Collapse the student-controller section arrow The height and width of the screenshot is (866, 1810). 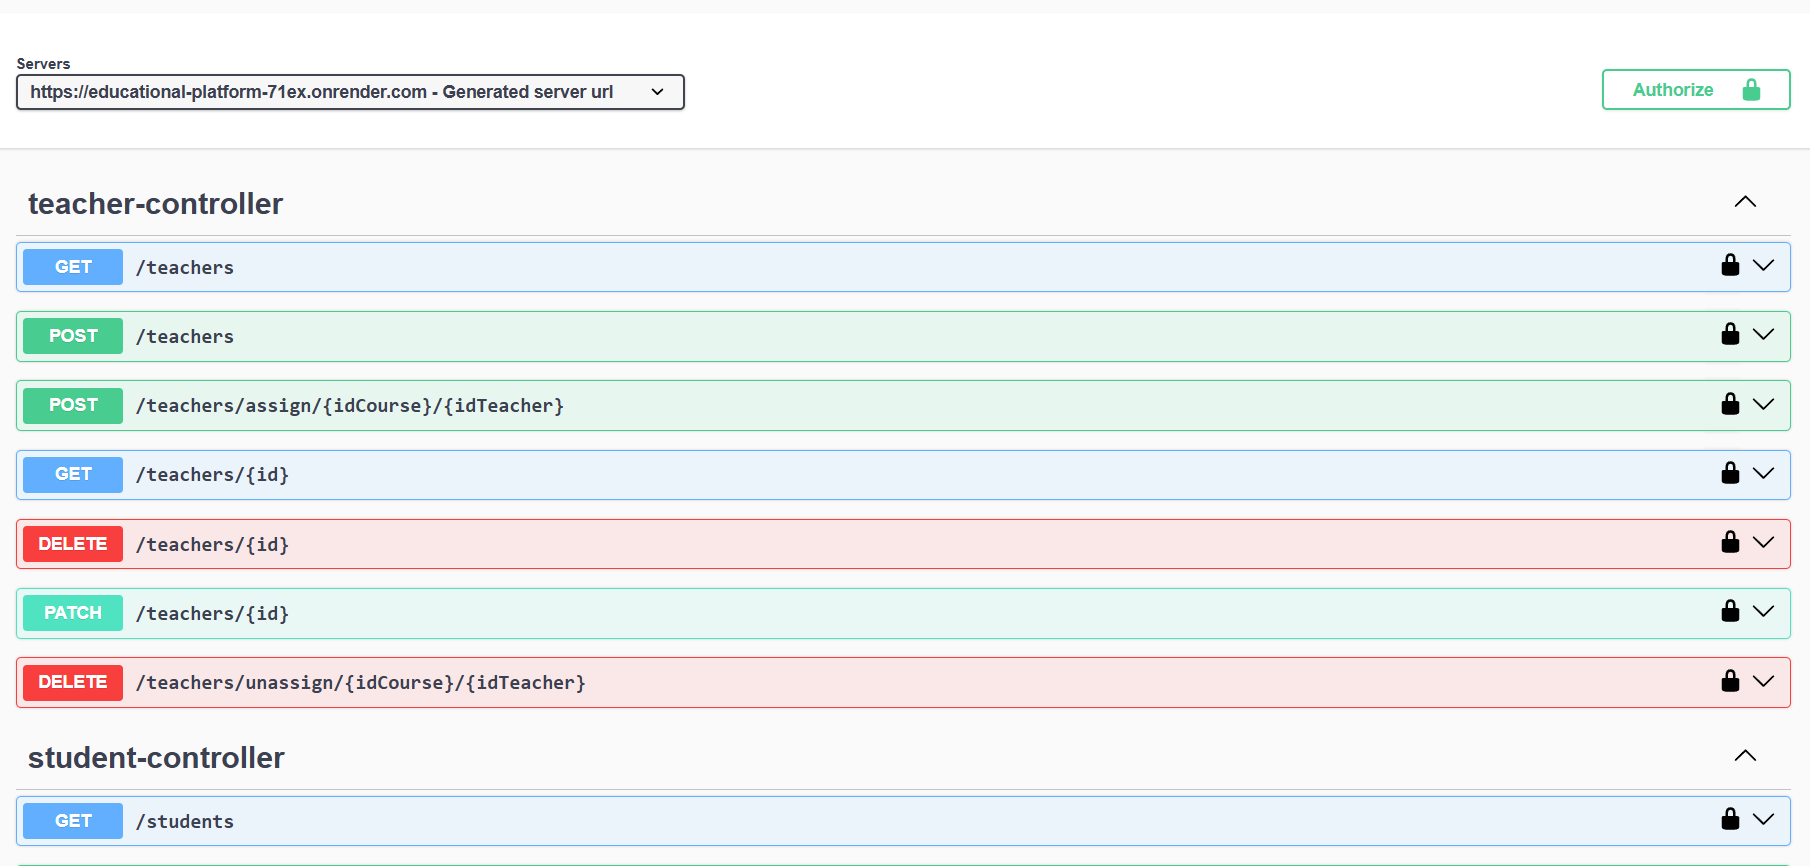pos(1745,756)
